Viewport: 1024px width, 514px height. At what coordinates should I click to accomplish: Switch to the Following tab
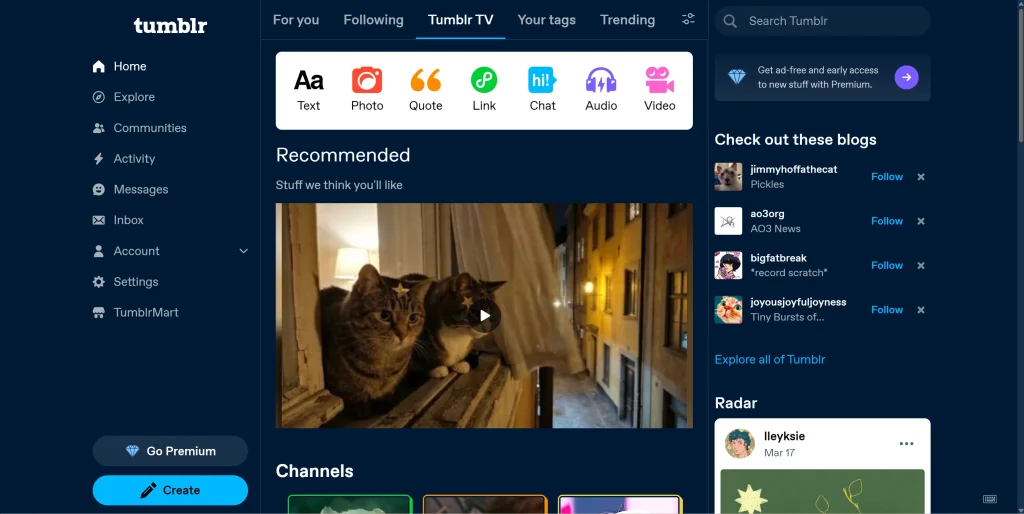(373, 20)
